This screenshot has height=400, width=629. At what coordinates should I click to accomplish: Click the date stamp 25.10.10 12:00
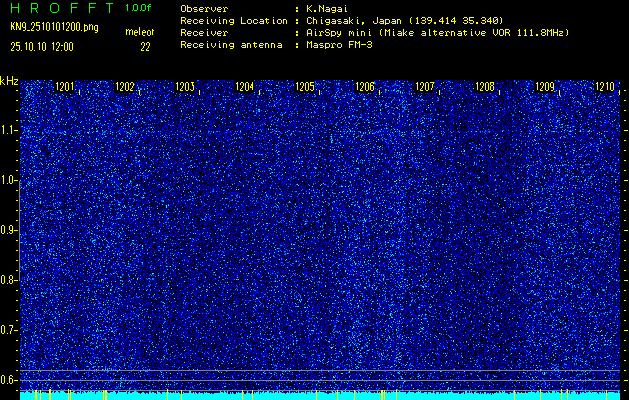pyautogui.click(x=42, y=46)
